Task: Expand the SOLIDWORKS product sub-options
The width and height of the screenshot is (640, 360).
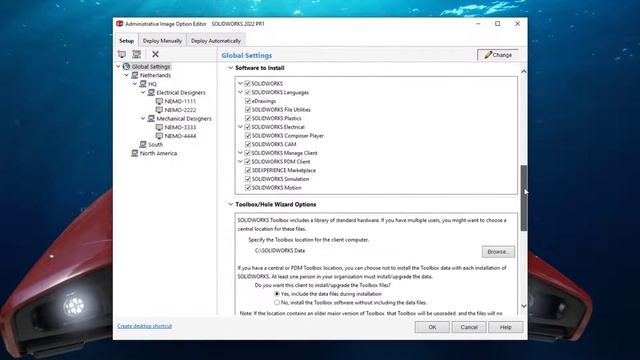Action: [x=240, y=83]
